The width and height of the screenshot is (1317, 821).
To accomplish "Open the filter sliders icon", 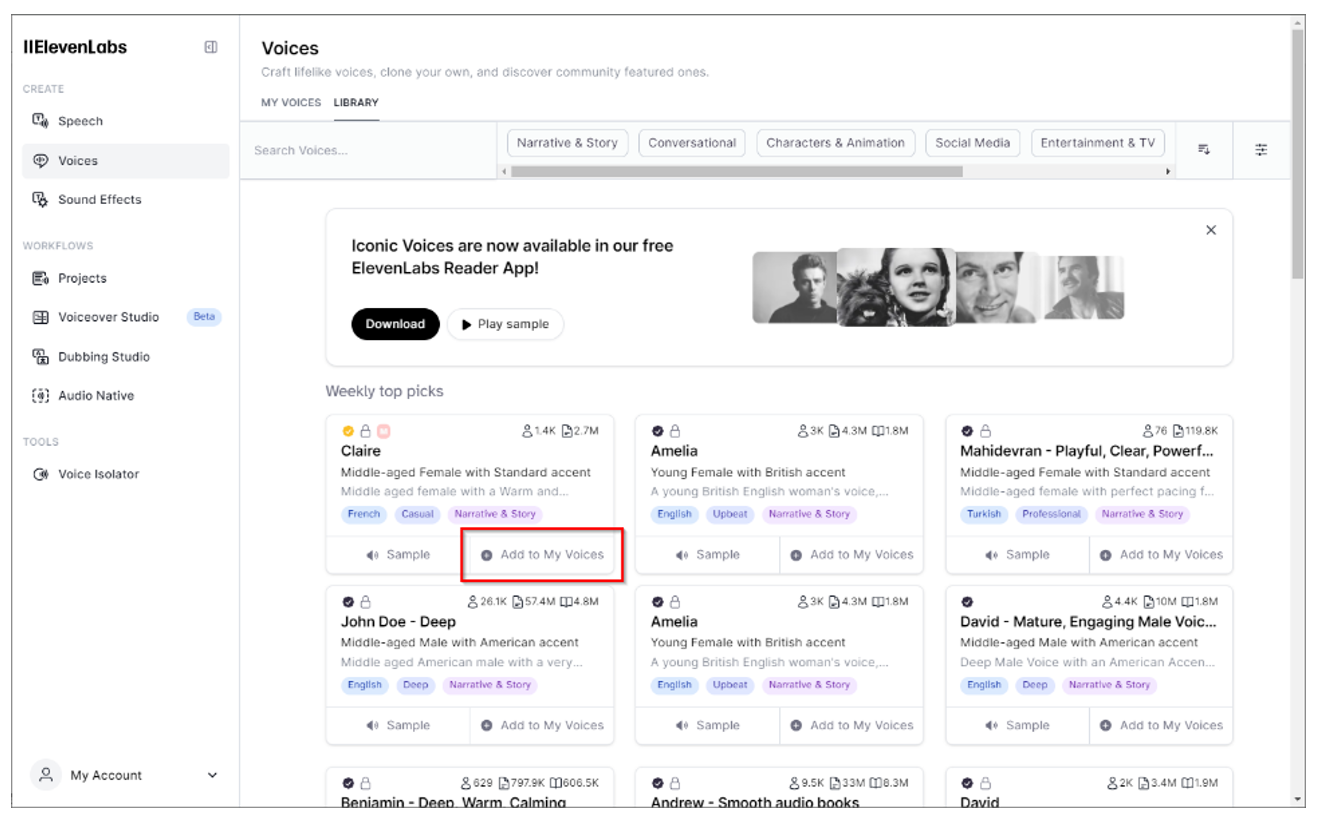I will point(1261,150).
